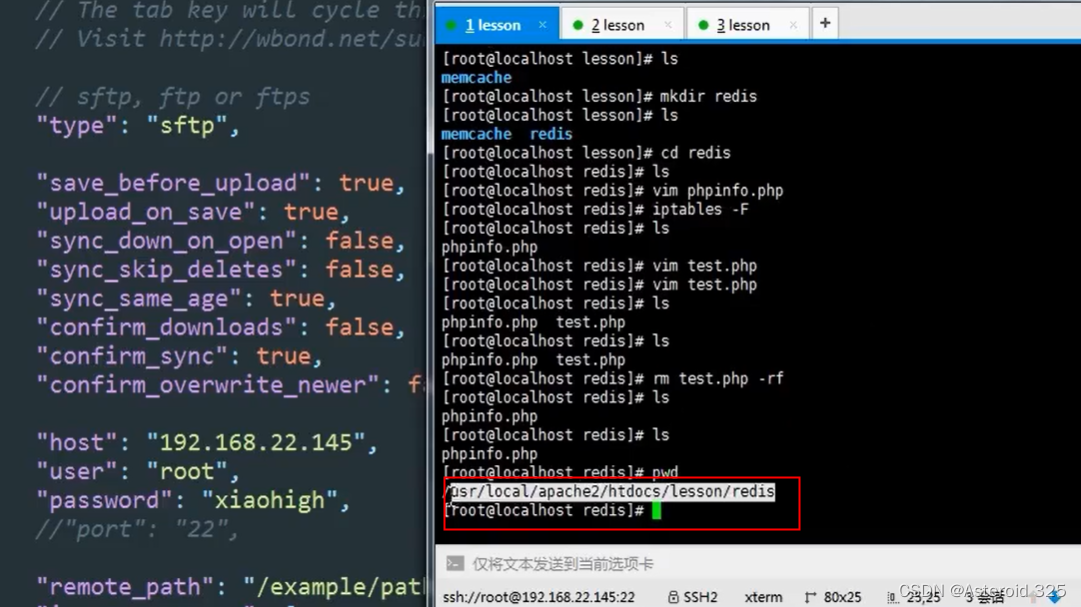1081x607 pixels.
Task: Click the user value "root"
Action: point(187,471)
